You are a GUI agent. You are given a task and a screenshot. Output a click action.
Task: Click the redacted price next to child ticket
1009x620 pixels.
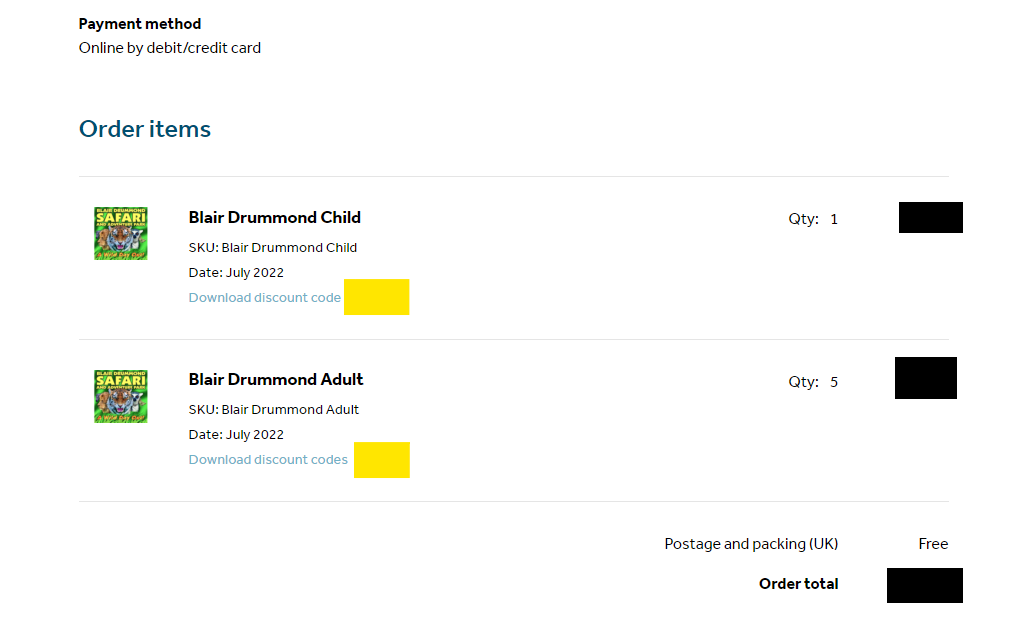930,217
